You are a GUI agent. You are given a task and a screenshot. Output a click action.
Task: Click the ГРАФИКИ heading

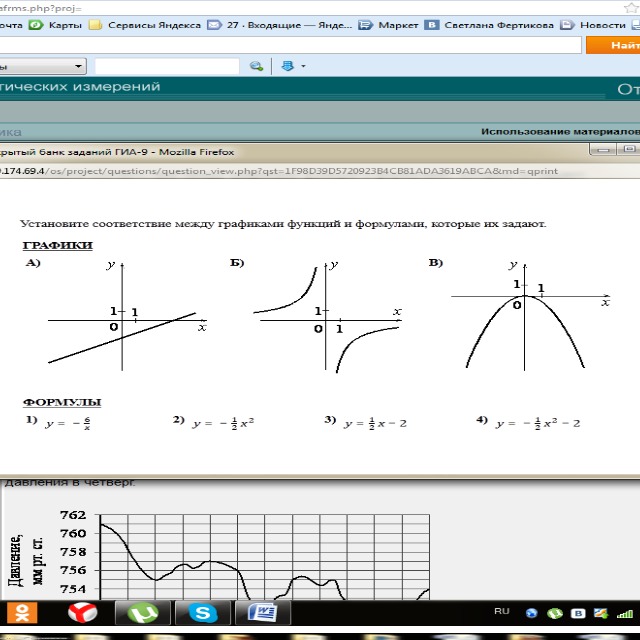tap(58, 245)
